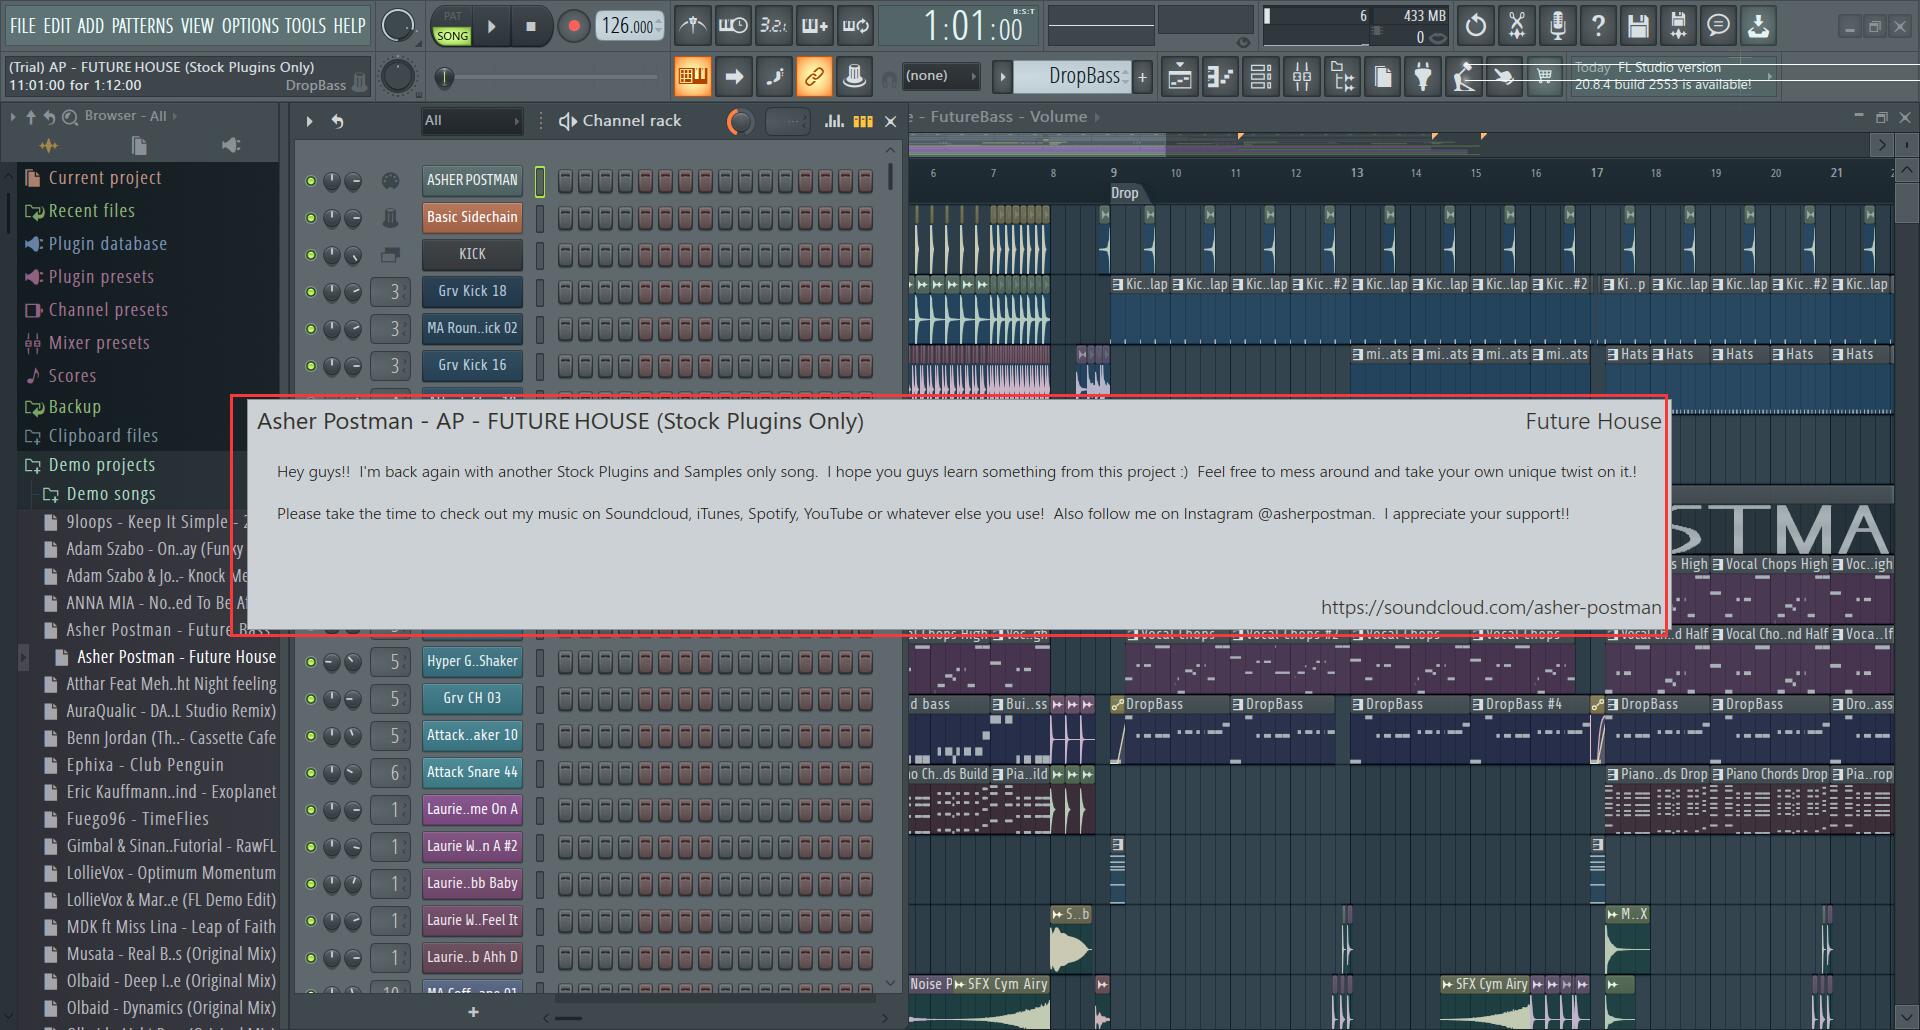
Task: Select the MA Roun..ick 02 channel button
Action: coord(472,328)
